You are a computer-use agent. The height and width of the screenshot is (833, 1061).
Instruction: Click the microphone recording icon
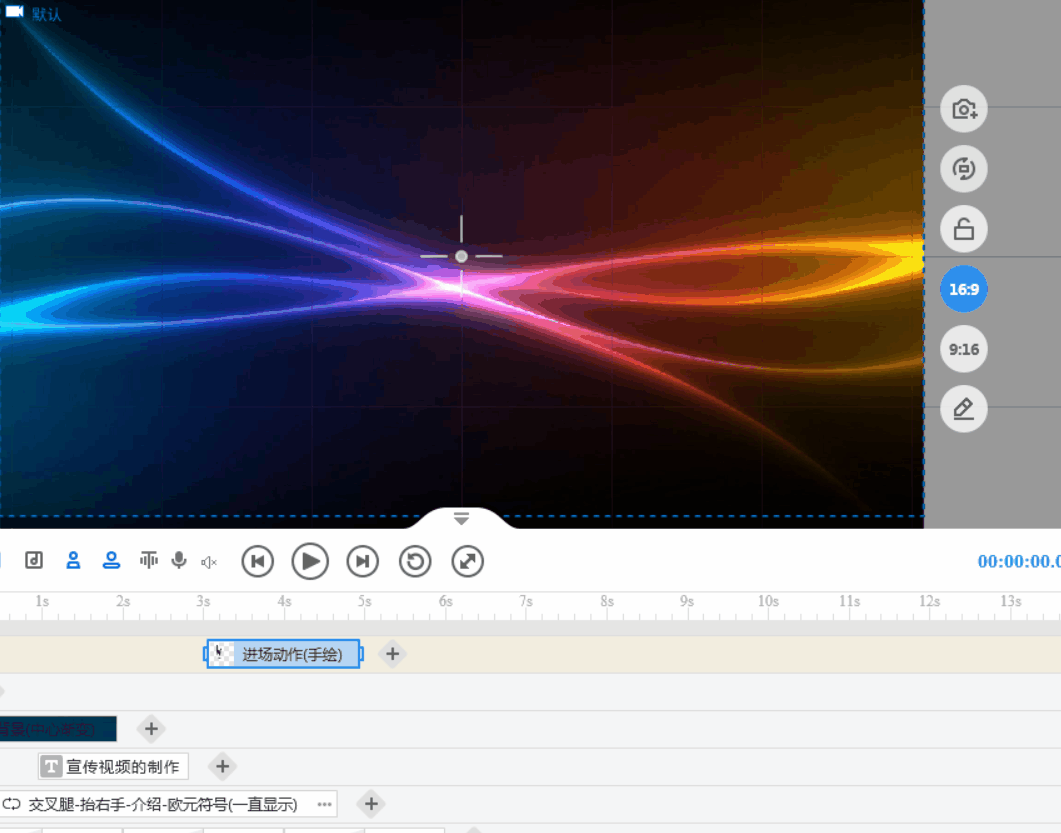tap(179, 560)
